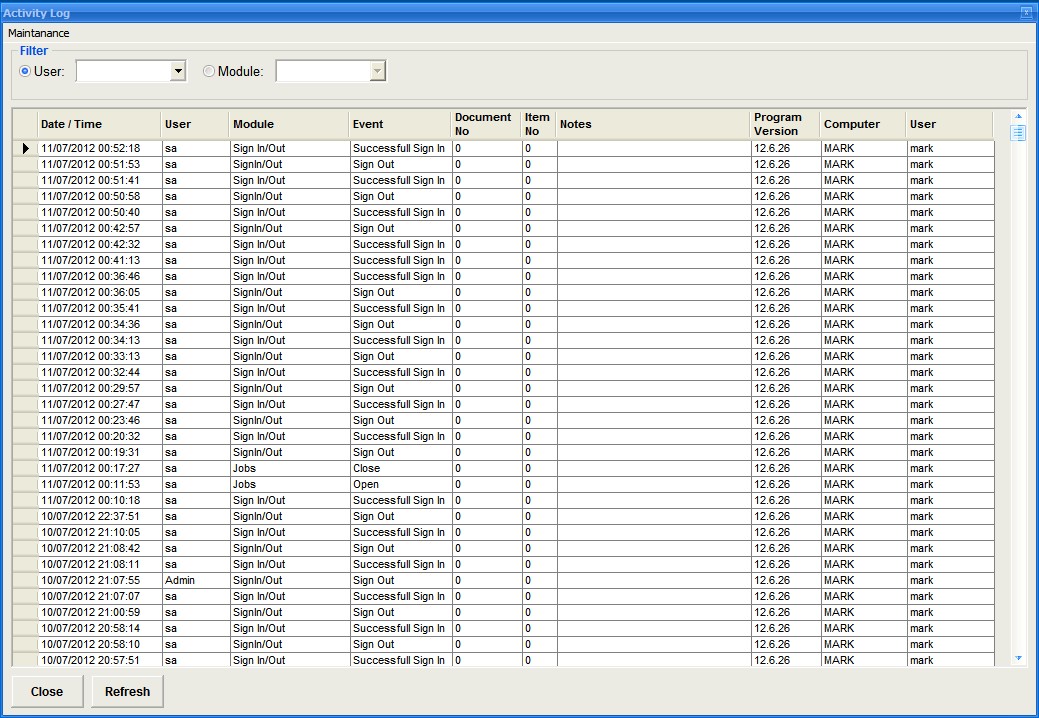This screenshot has width=1039, height=718.
Task: Click the vertical scrollbar thumb
Action: (1018, 133)
